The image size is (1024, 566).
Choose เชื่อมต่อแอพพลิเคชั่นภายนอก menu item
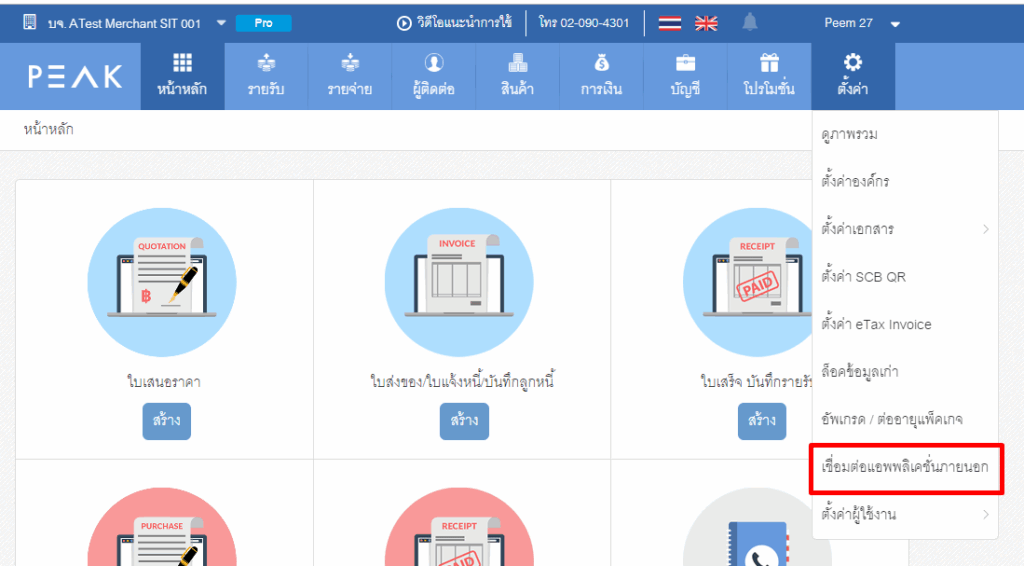point(904,467)
